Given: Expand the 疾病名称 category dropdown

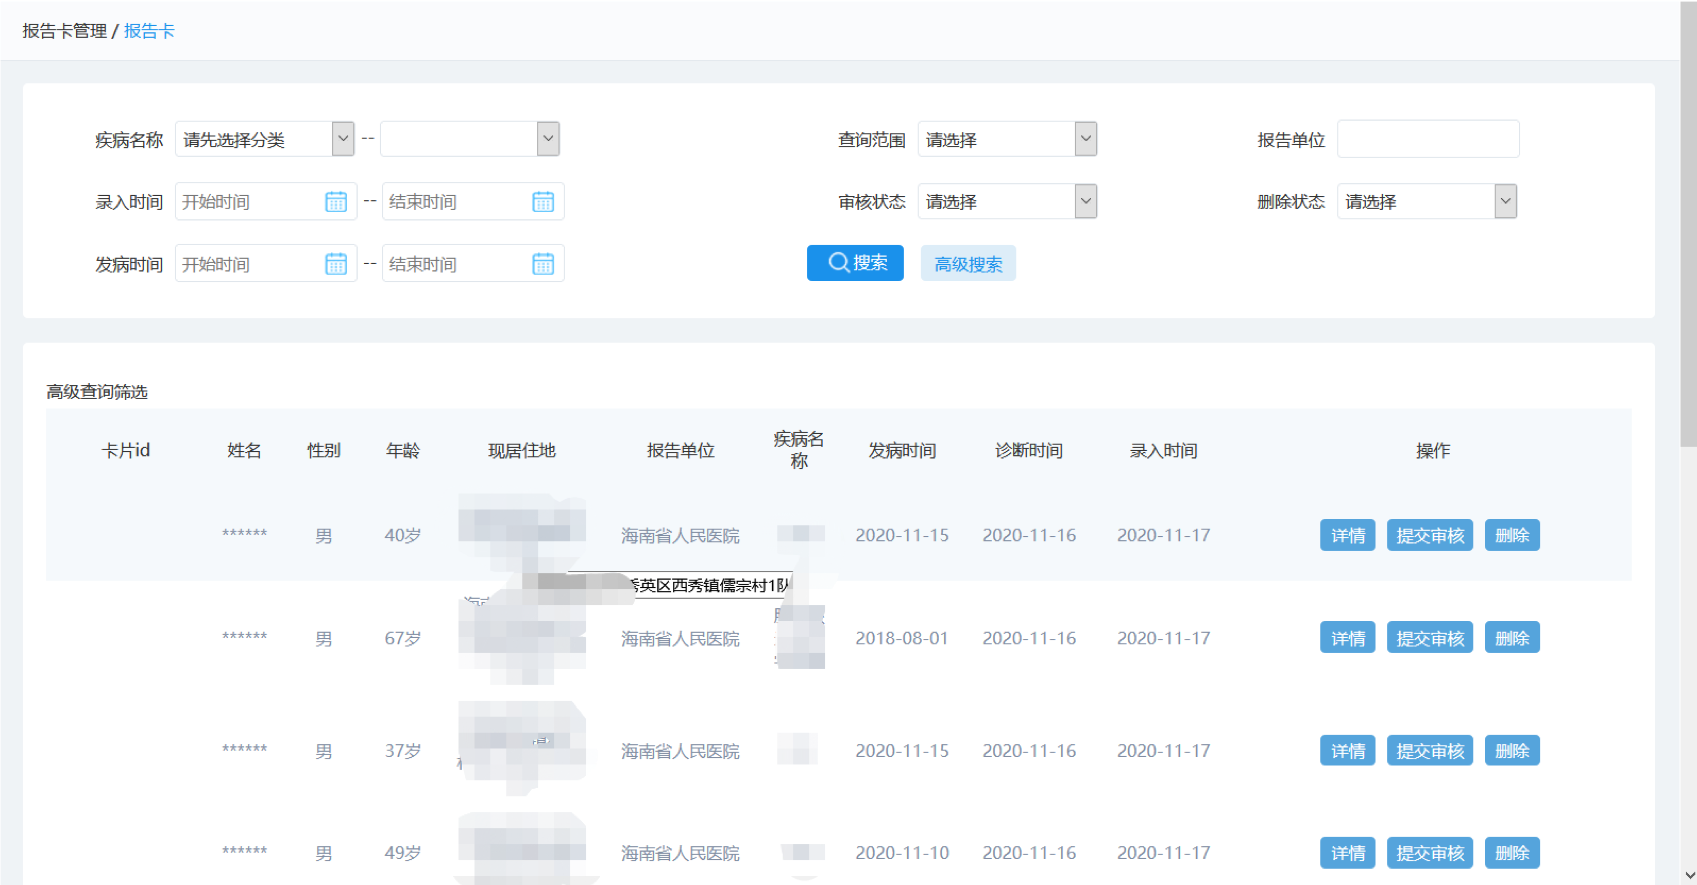Looking at the screenshot, I should tap(265, 139).
